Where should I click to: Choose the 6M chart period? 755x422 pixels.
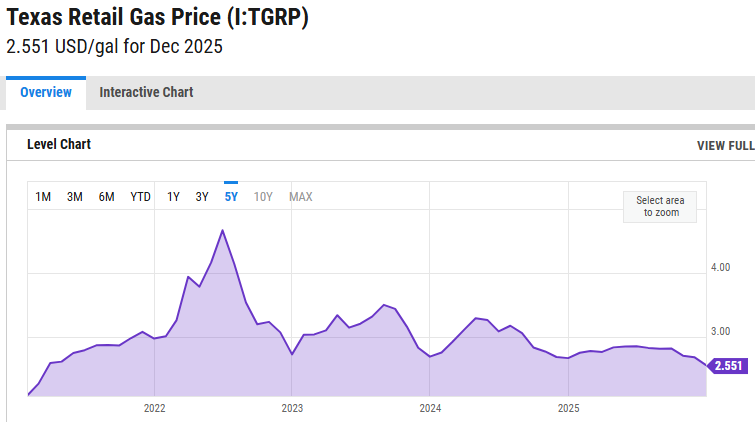(106, 197)
